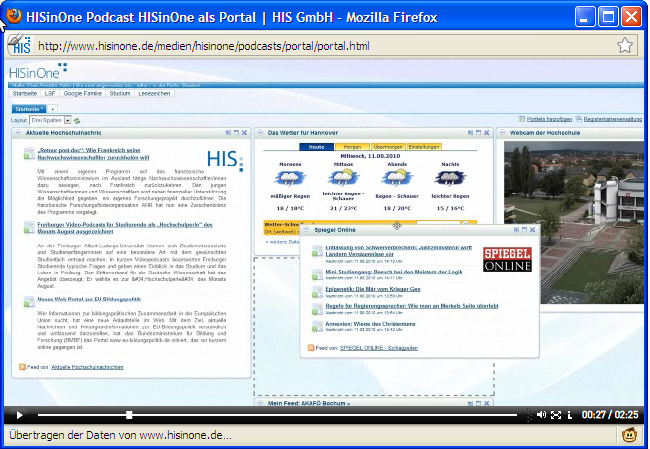Click the Nachts dark cloud weather icon
This screenshot has width=650, height=449.
(x=450, y=178)
